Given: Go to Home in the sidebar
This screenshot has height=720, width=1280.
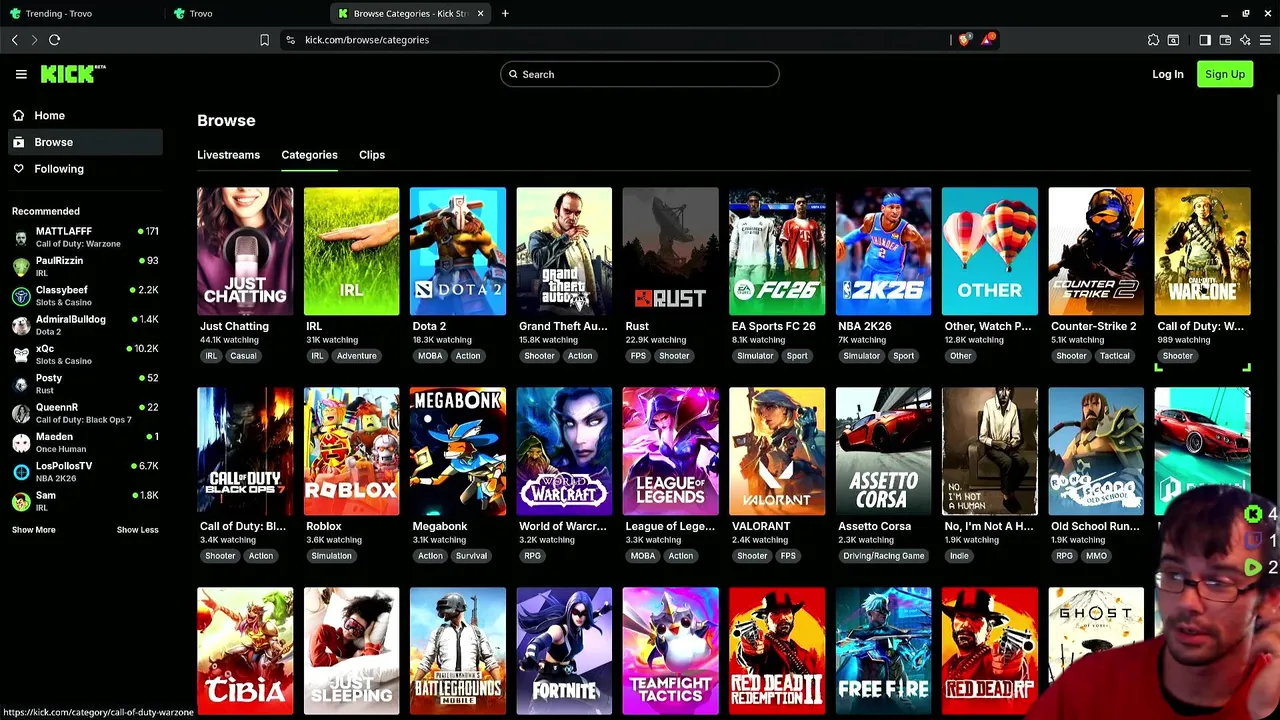Looking at the screenshot, I should point(85,115).
